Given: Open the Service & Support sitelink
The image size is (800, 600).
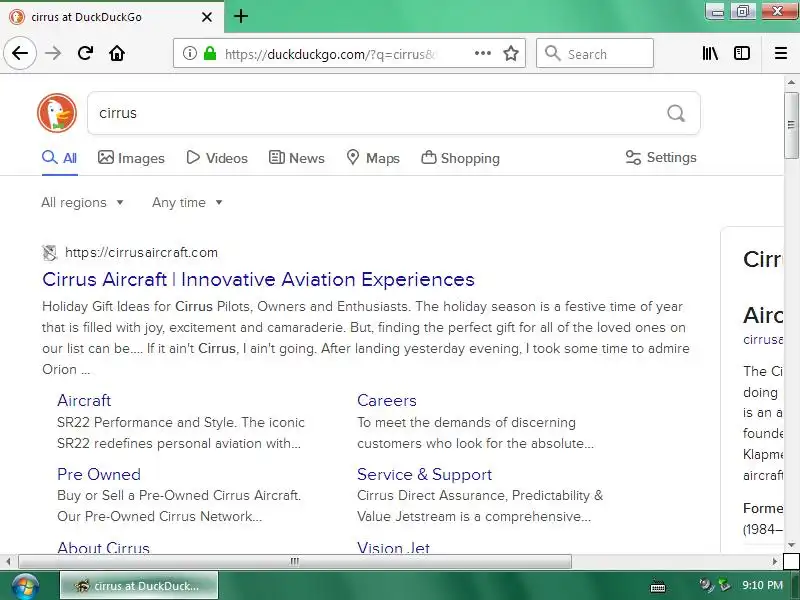Looking at the screenshot, I should pyautogui.click(x=424, y=474).
